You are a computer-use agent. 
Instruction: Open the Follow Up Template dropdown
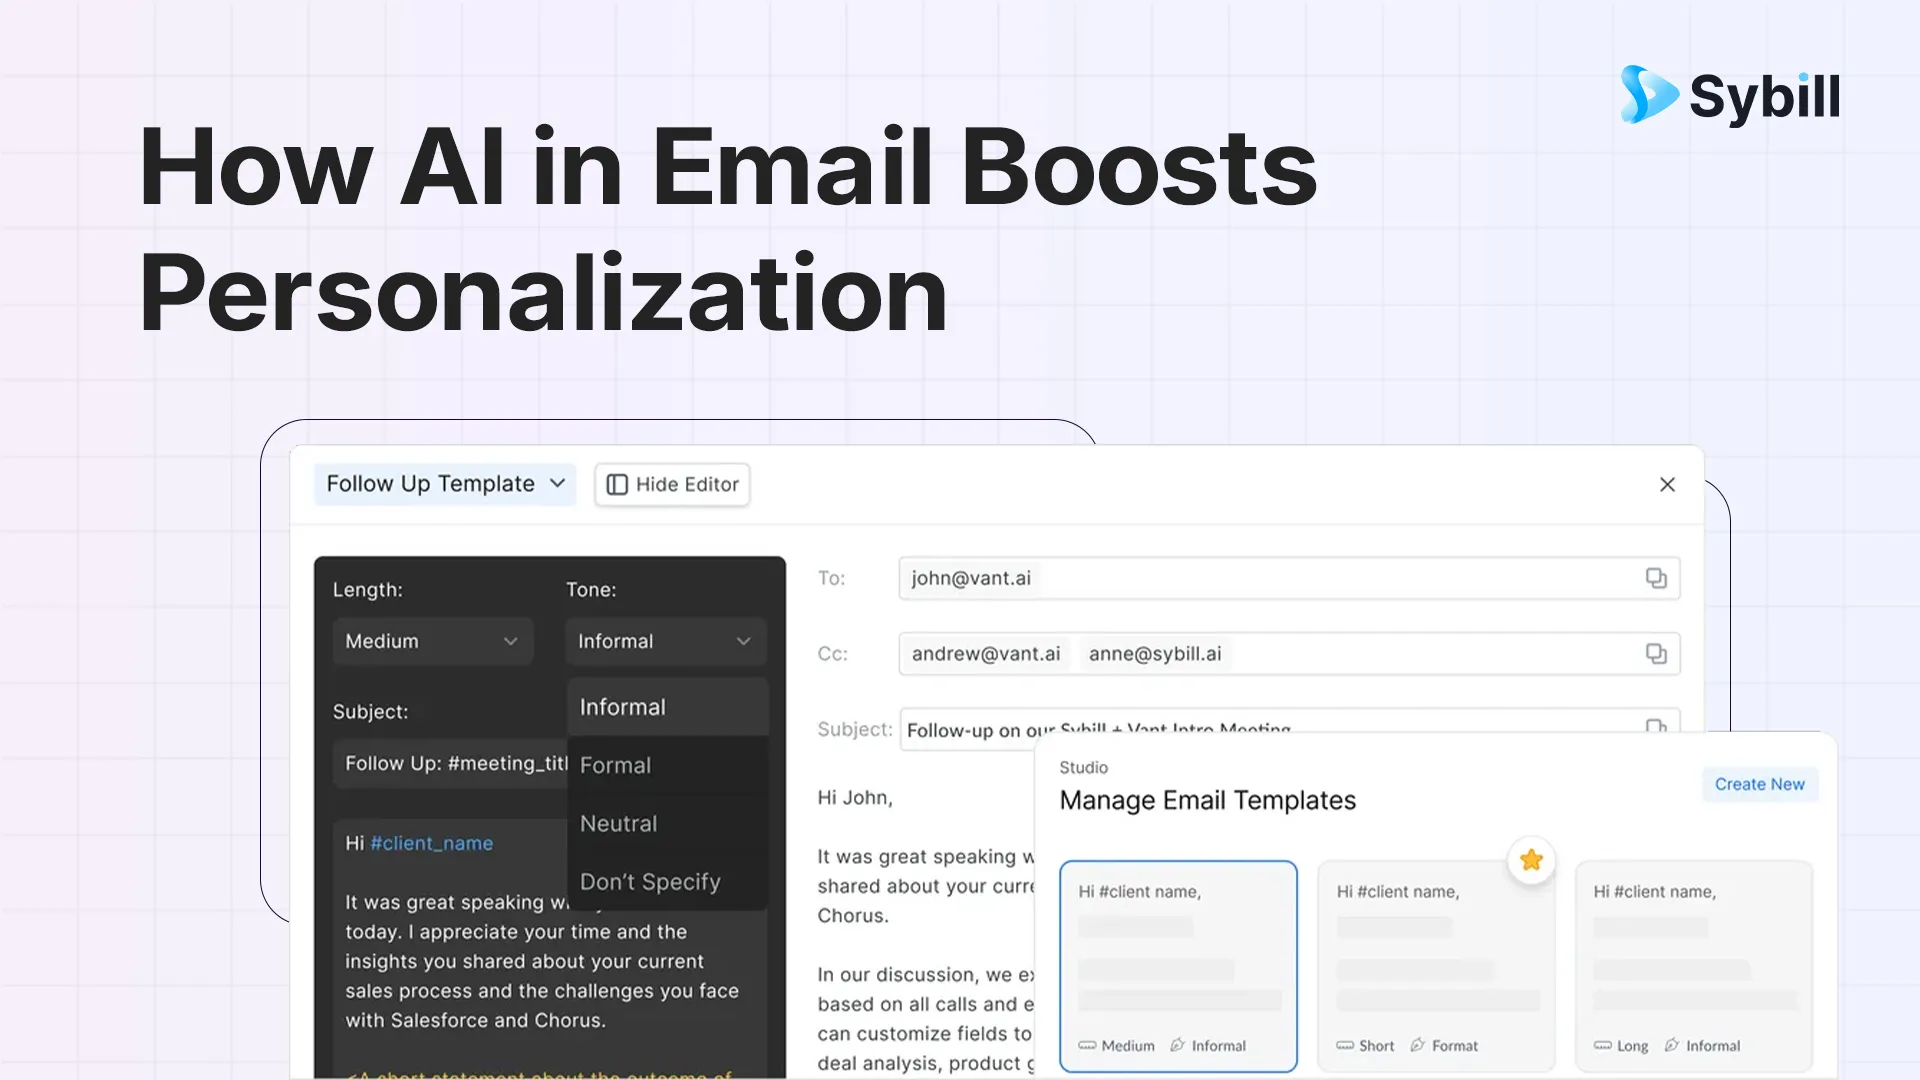pos(445,485)
